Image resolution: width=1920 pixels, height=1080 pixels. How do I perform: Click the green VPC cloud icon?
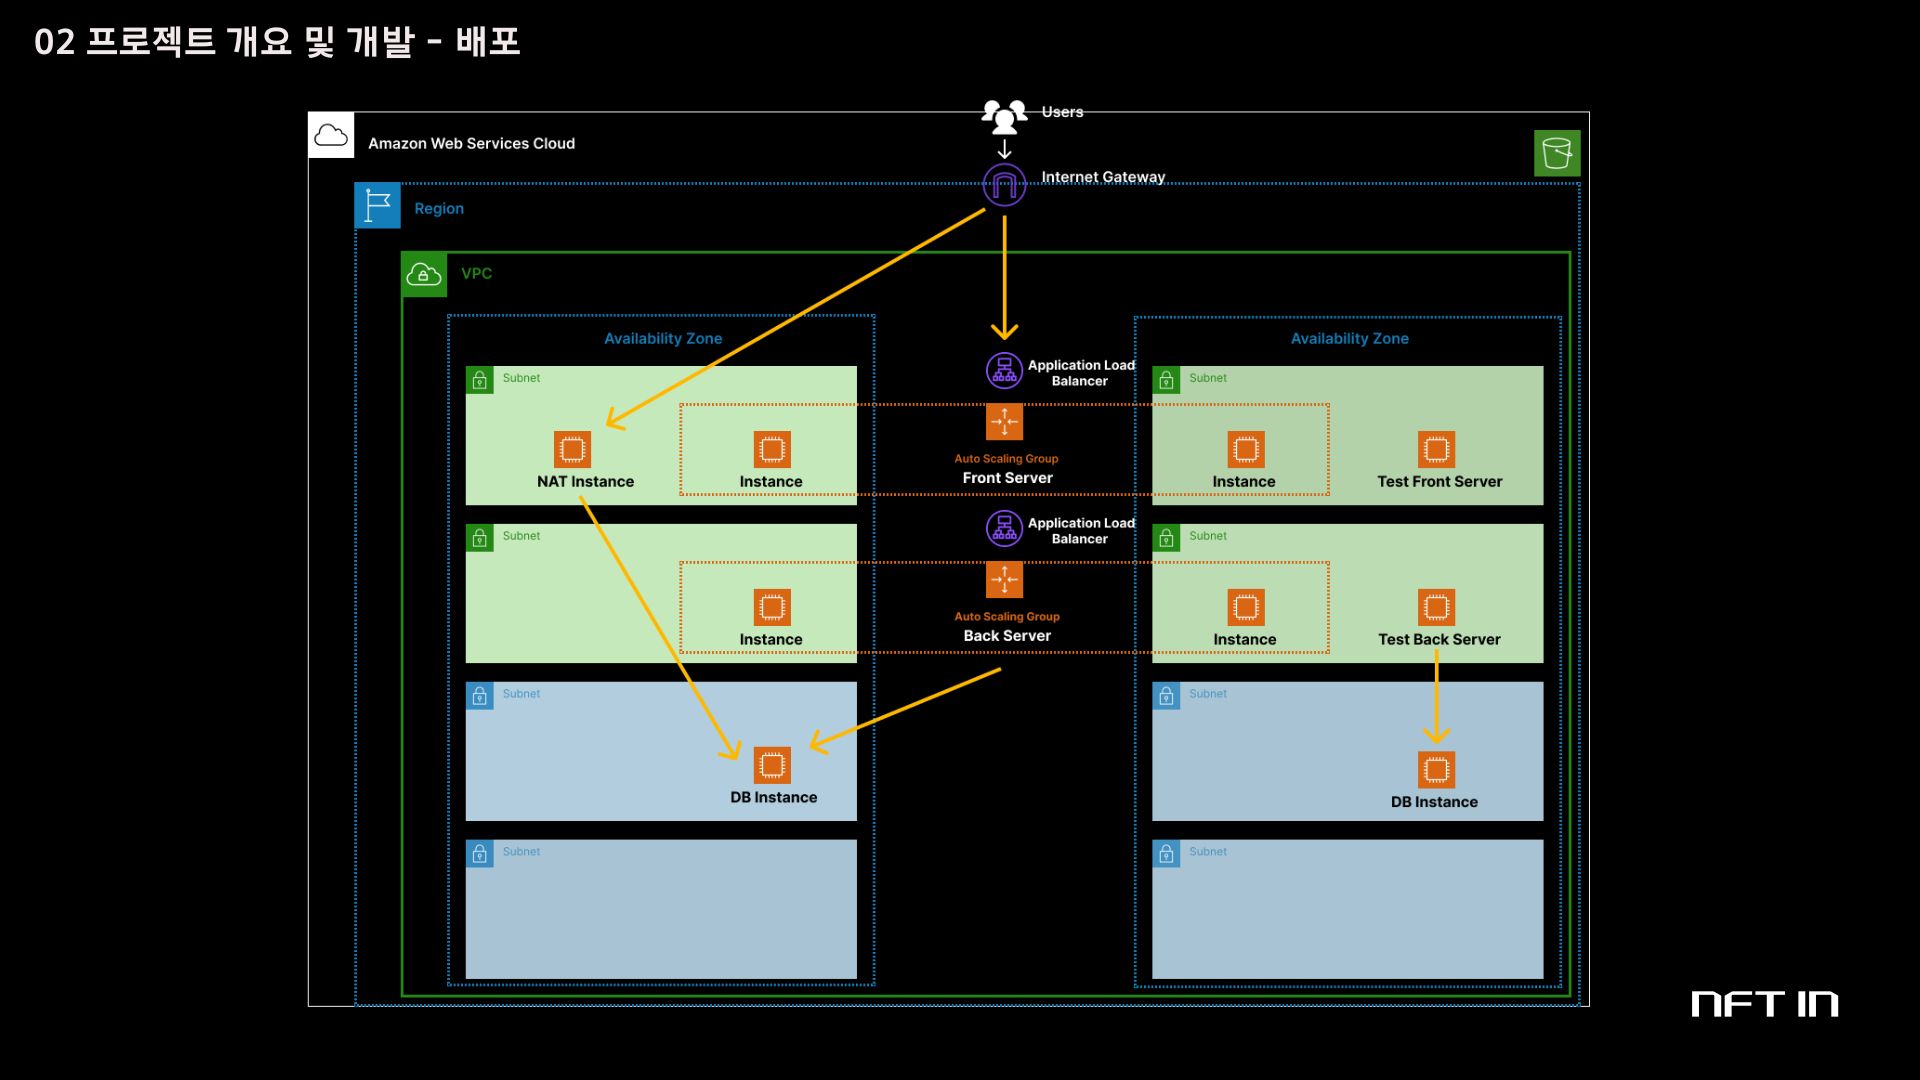pos(424,274)
